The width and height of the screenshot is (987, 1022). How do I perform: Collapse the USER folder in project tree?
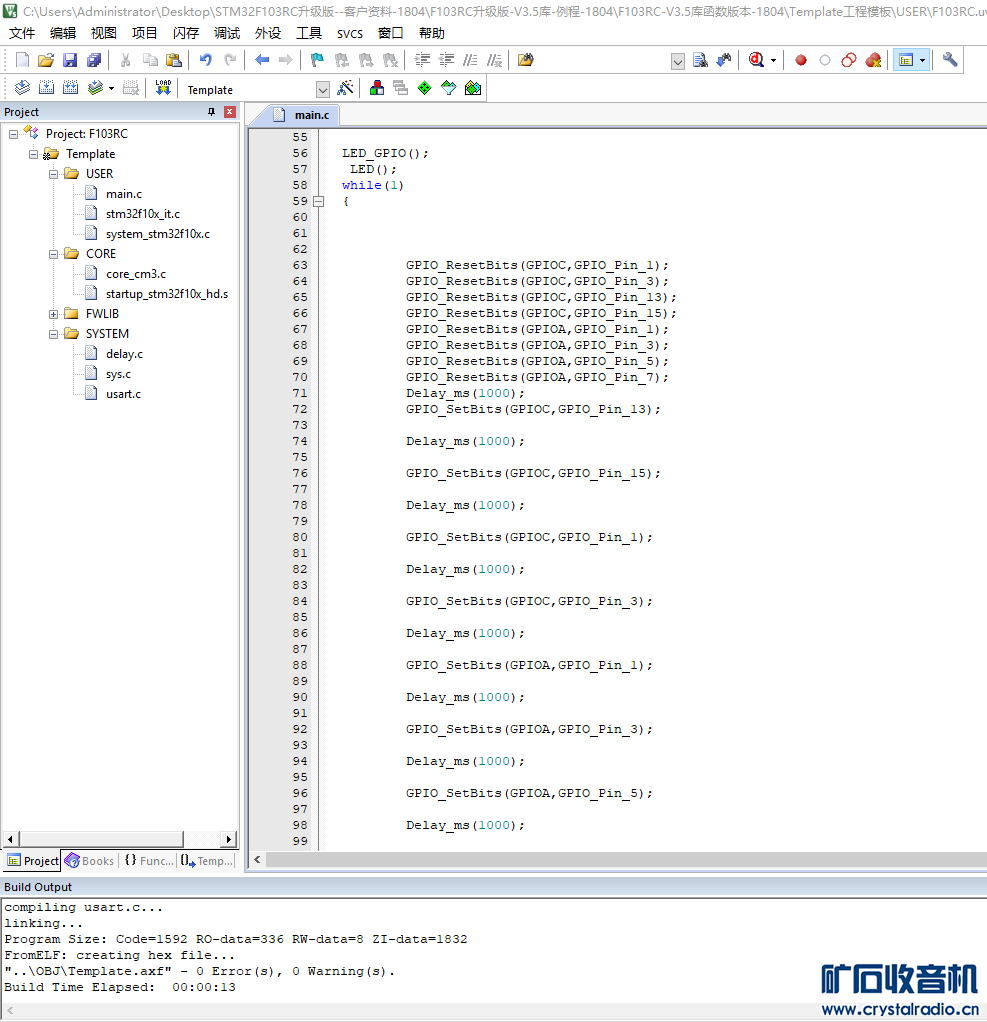coord(54,174)
